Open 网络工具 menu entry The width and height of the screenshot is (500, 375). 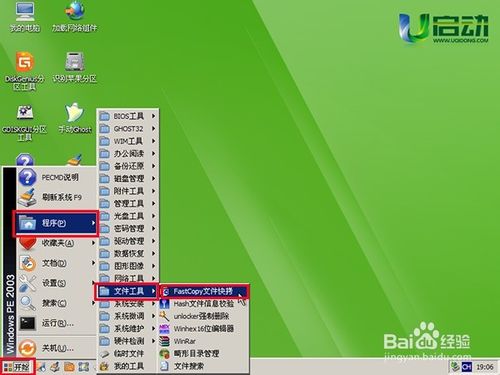pyautogui.click(x=128, y=278)
